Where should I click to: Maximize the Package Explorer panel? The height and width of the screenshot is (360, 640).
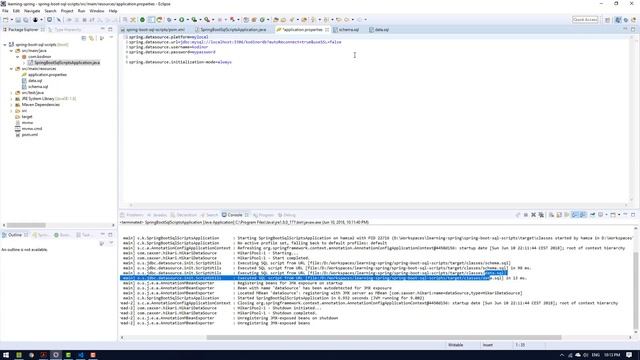[110, 29]
